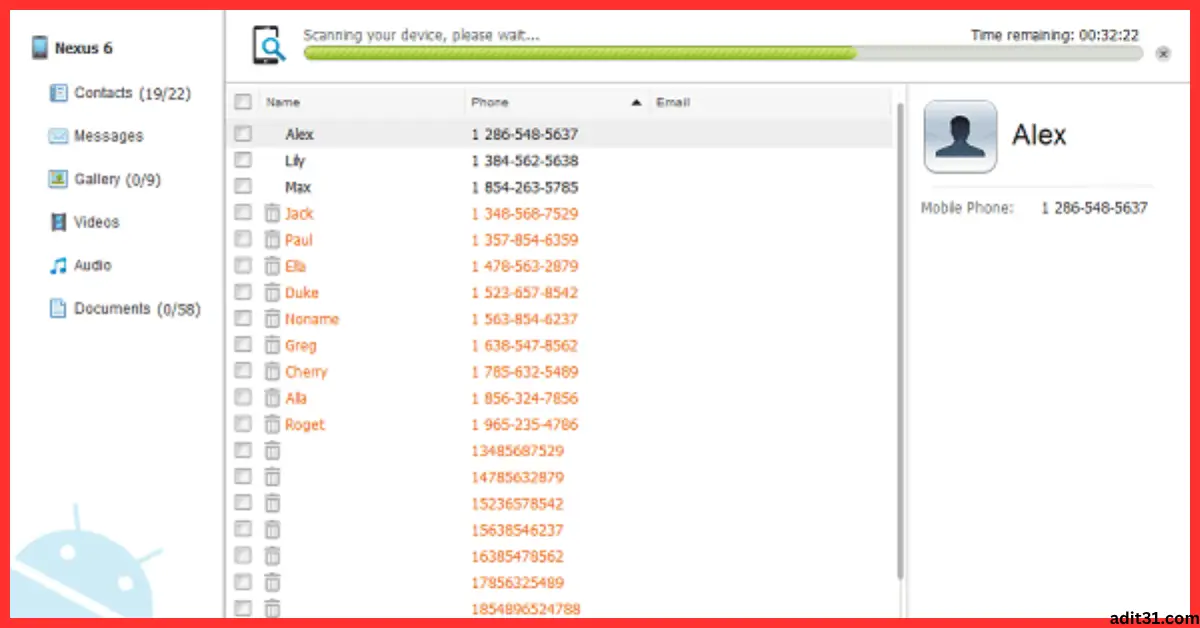Click the Nexus 6 device icon
Viewport: 1200px width, 628px height.
pos(40,47)
